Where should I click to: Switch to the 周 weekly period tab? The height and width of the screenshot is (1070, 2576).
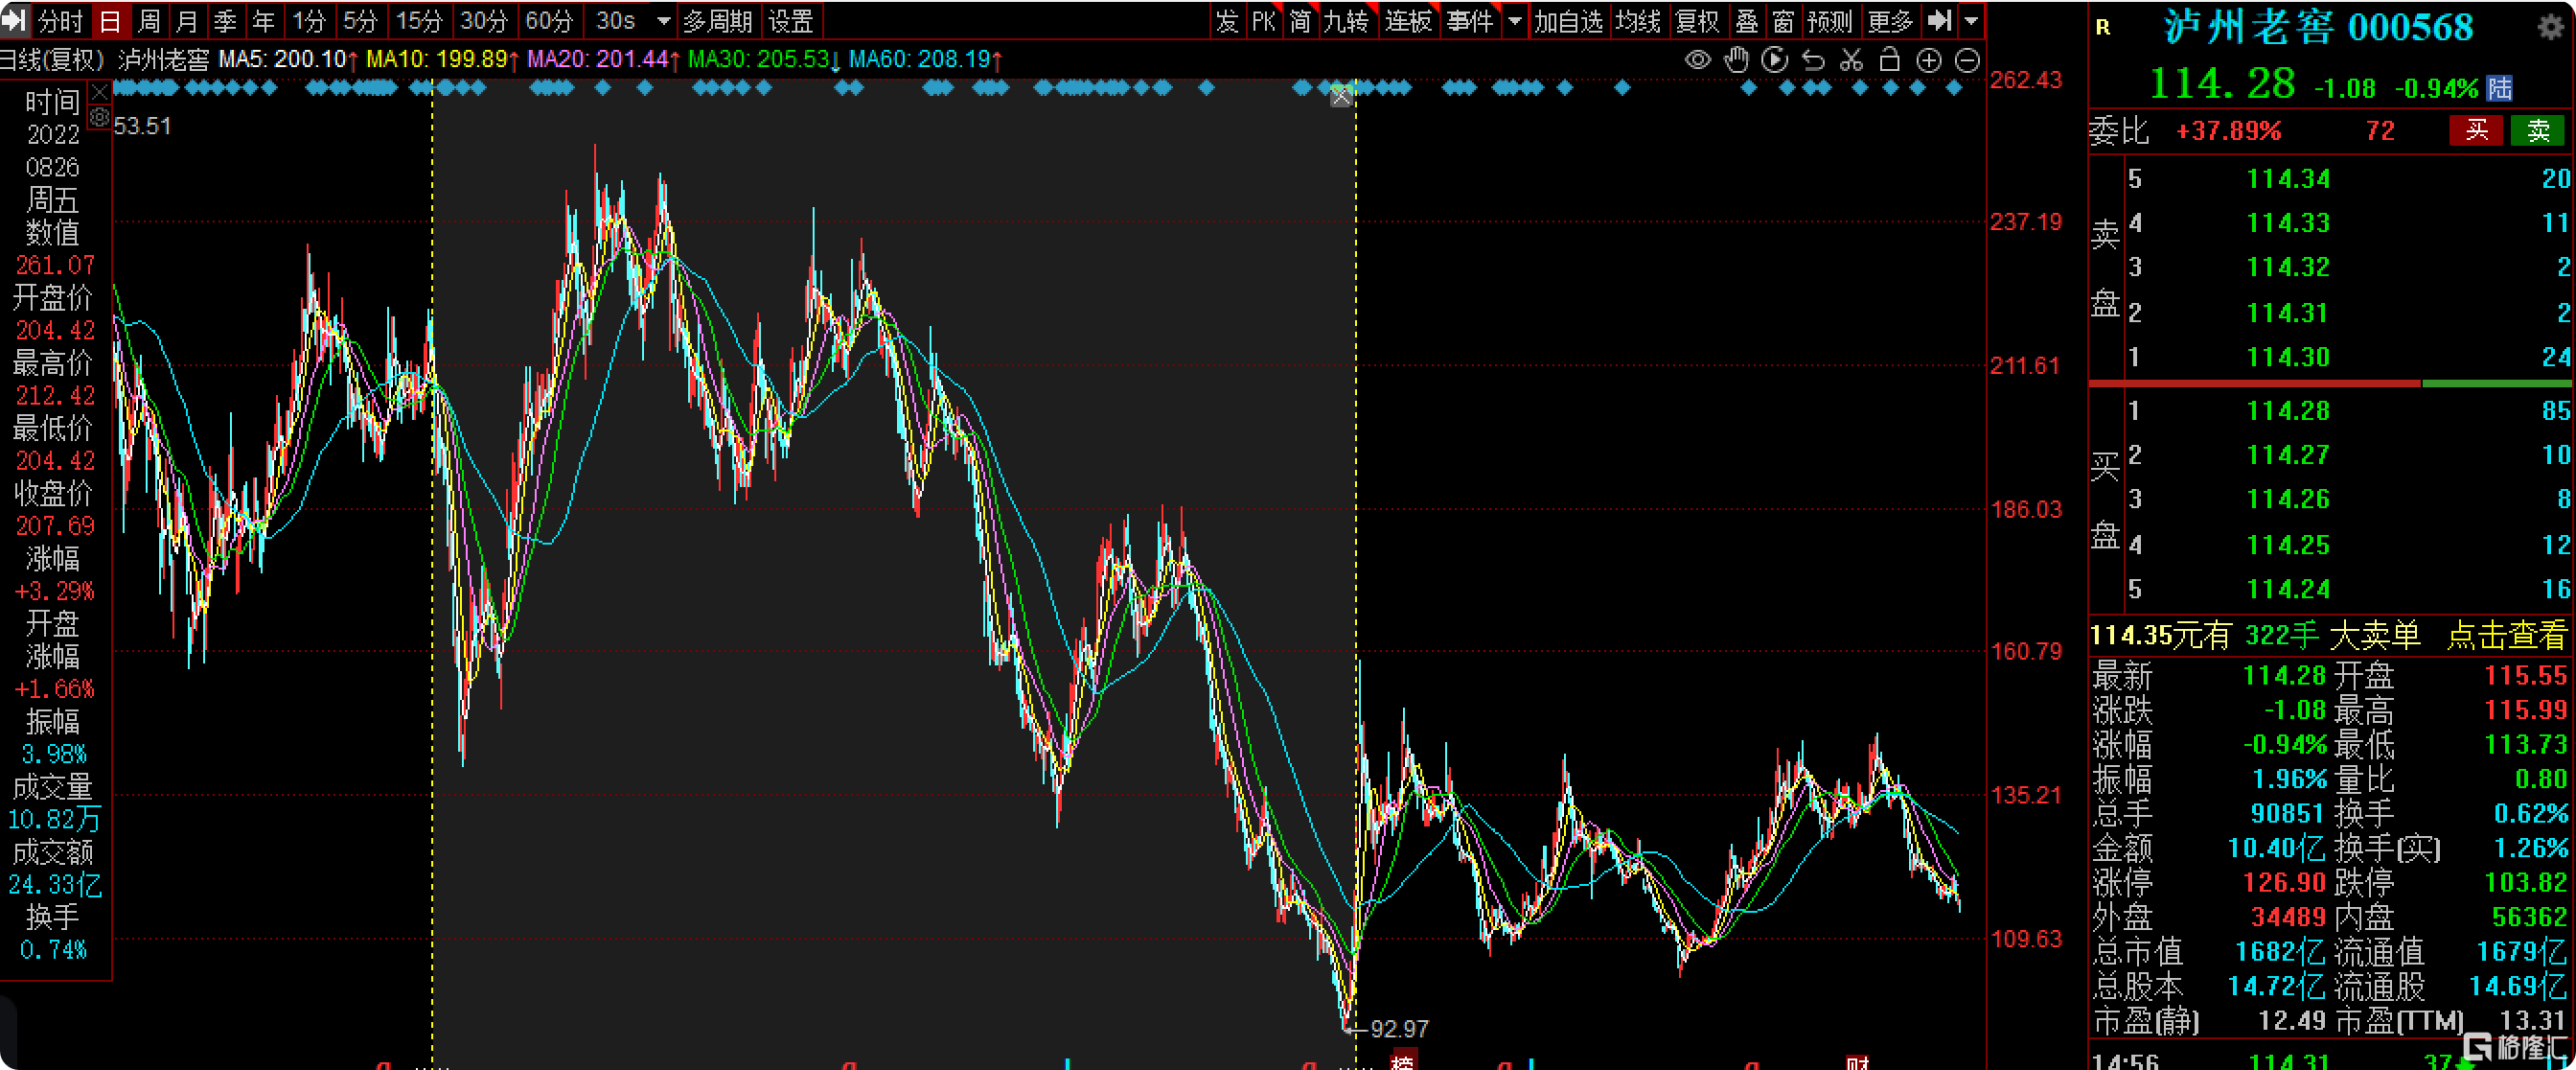pos(149,21)
